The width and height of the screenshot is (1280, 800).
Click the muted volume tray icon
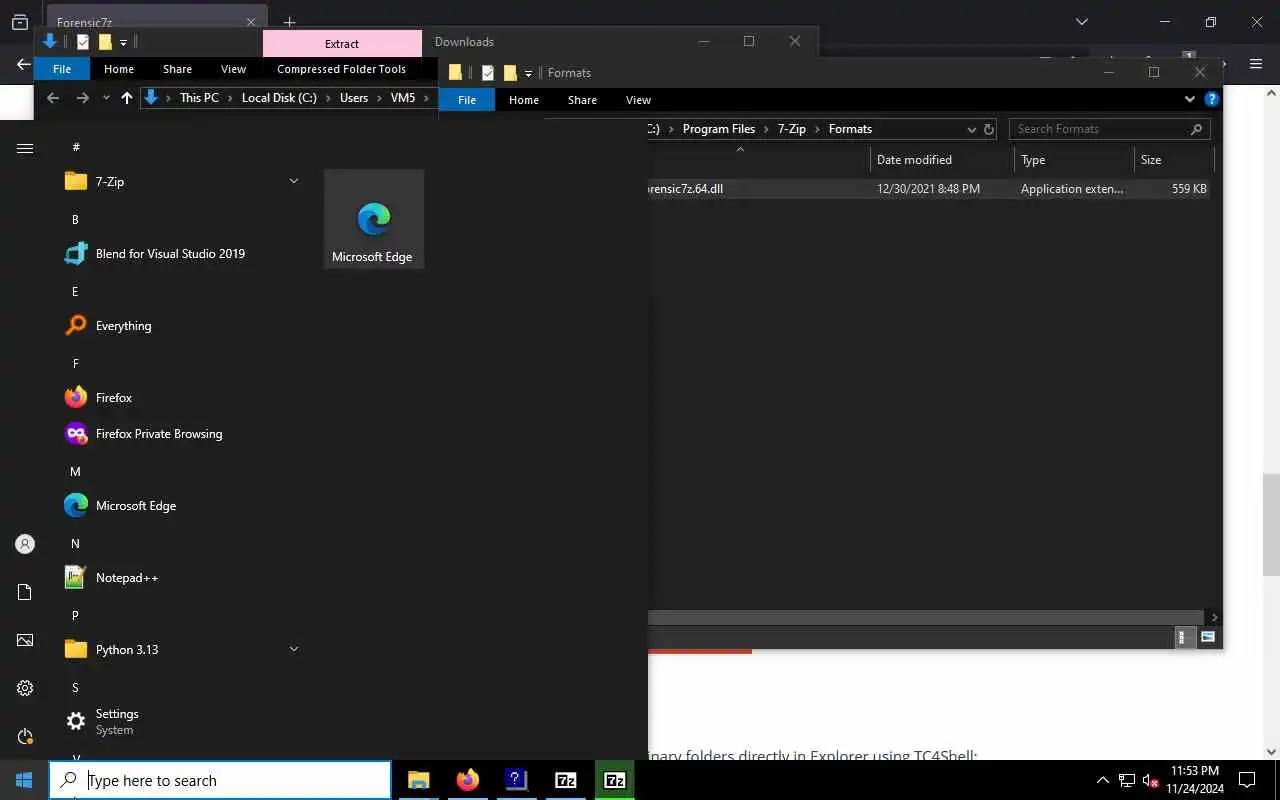[1150, 780]
